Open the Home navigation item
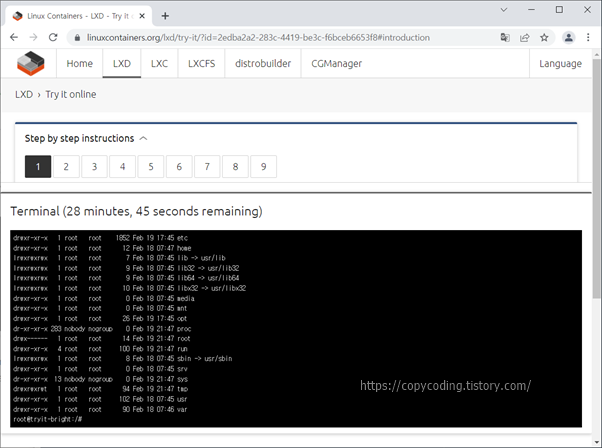Image resolution: width=602 pixels, height=448 pixels. [x=79, y=63]
